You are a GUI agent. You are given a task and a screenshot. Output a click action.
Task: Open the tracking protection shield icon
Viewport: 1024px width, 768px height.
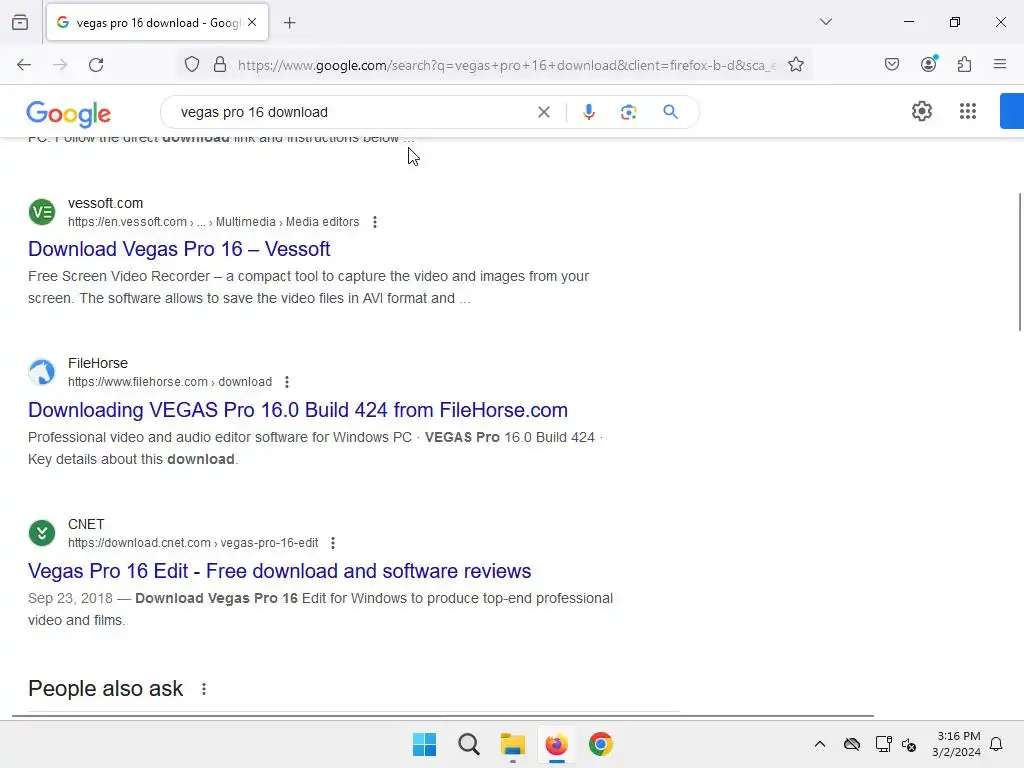click(192, 65)
